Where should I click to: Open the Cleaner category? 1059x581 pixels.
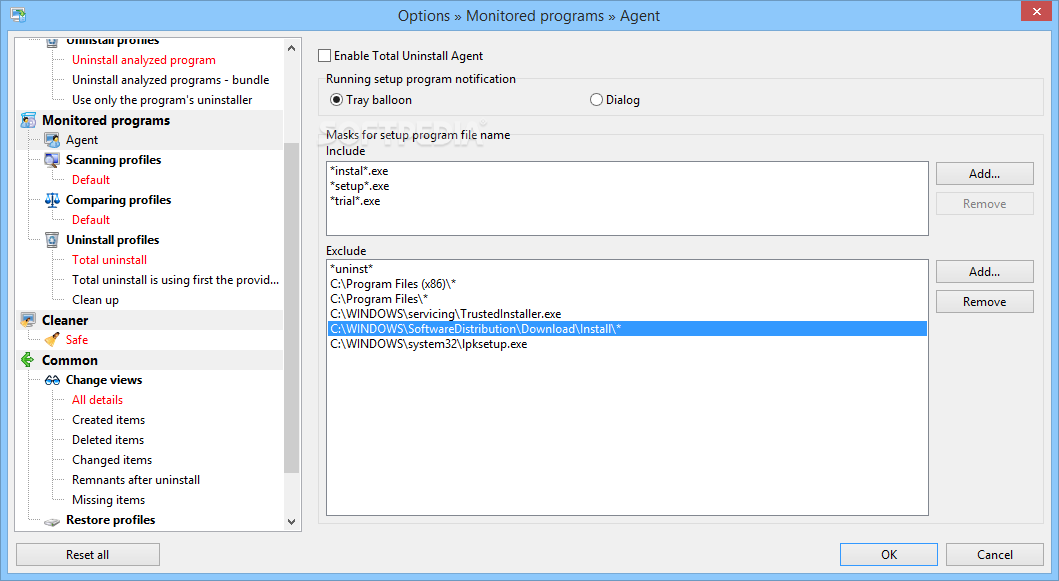65,320
